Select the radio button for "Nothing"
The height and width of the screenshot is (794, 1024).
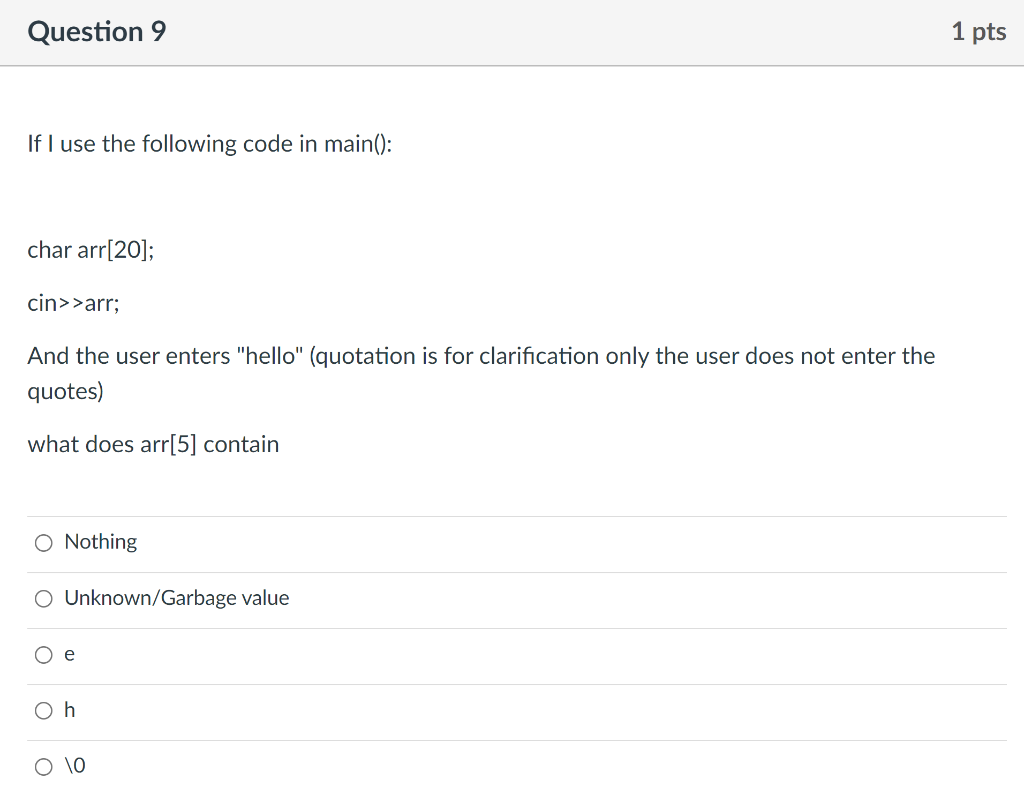click(x=44, y=542)
